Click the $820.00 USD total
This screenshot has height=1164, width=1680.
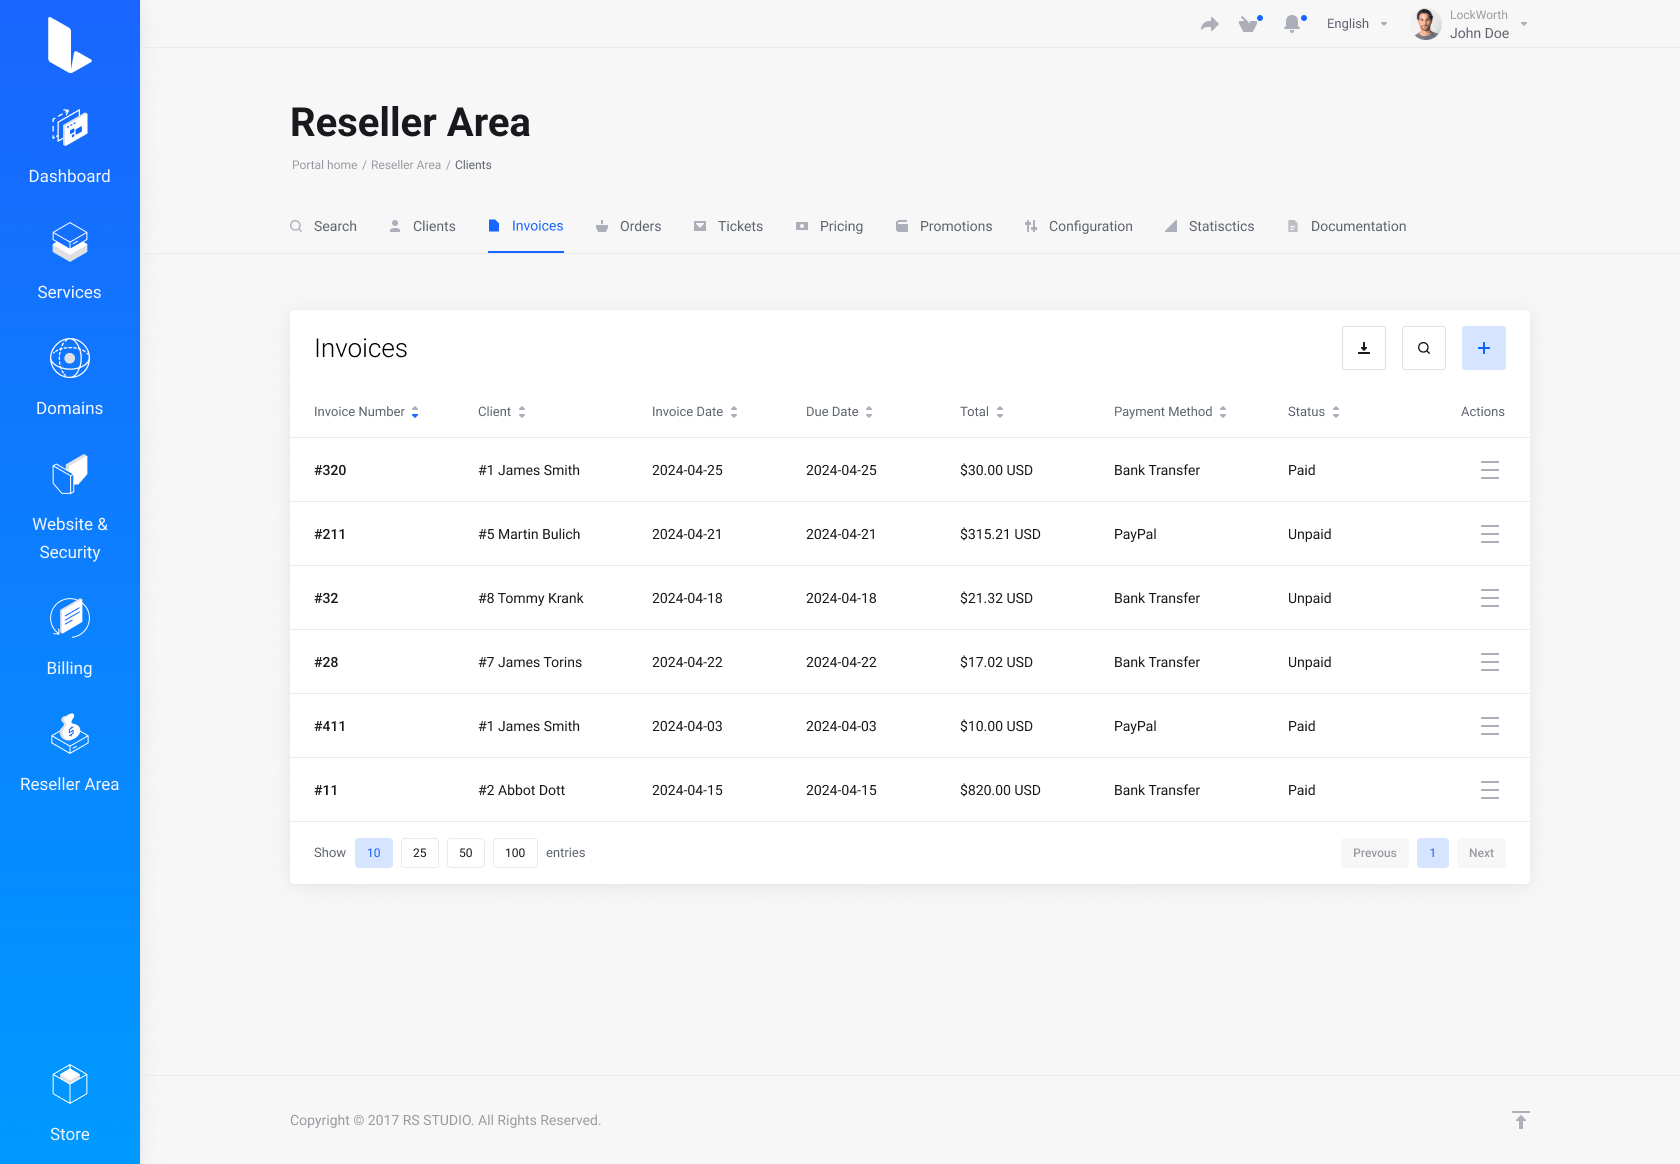pos(1000,790)
